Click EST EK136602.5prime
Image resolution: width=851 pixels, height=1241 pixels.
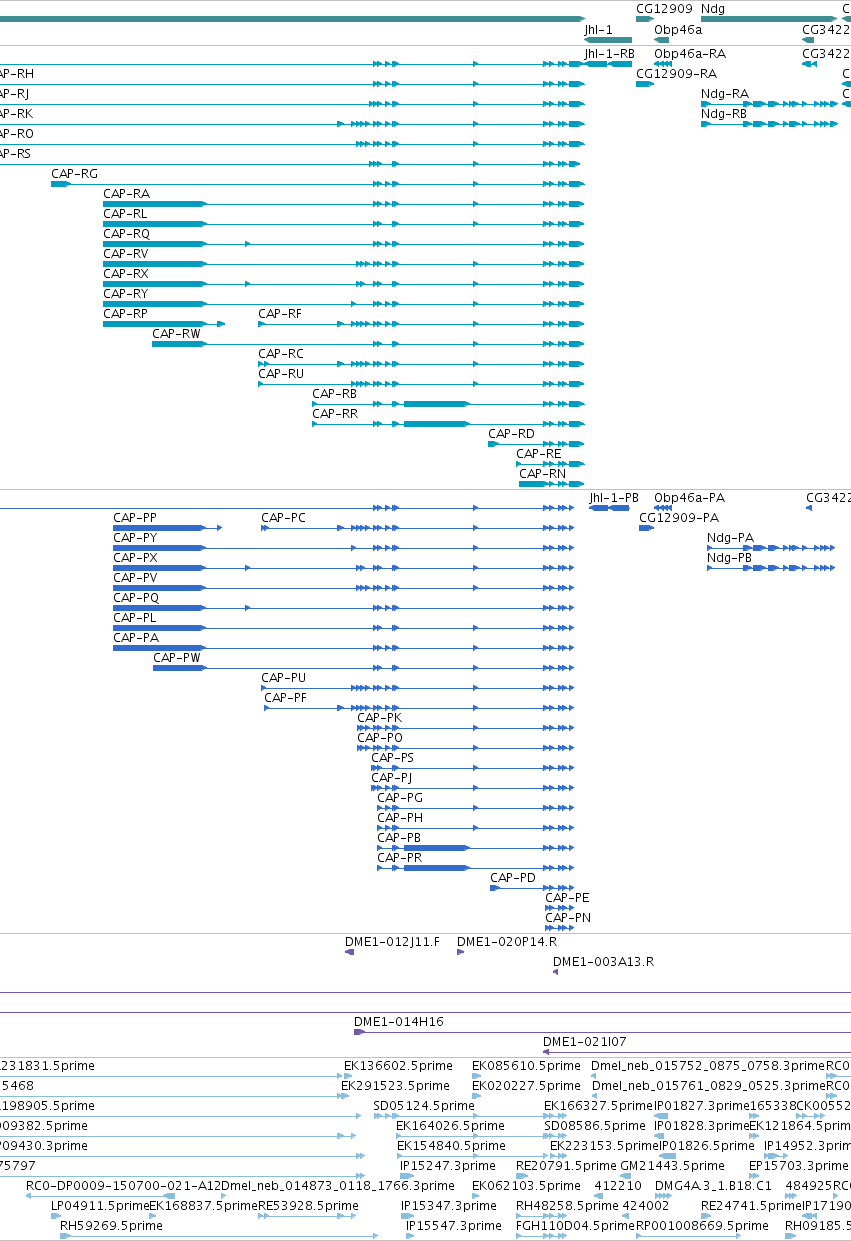398,1065
